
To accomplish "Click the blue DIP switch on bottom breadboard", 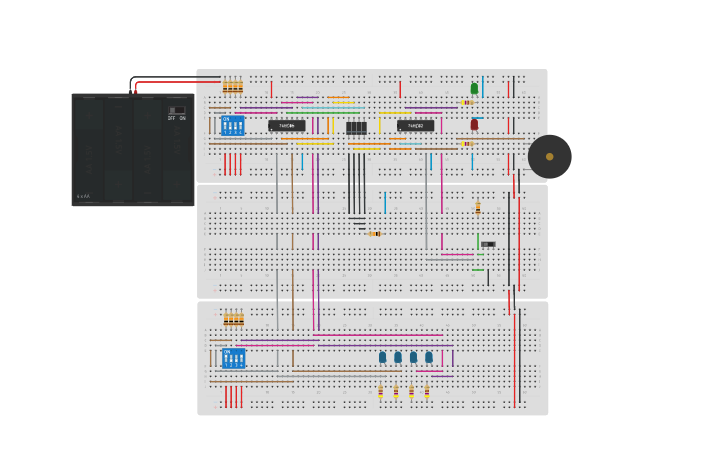I will [233, 358].
